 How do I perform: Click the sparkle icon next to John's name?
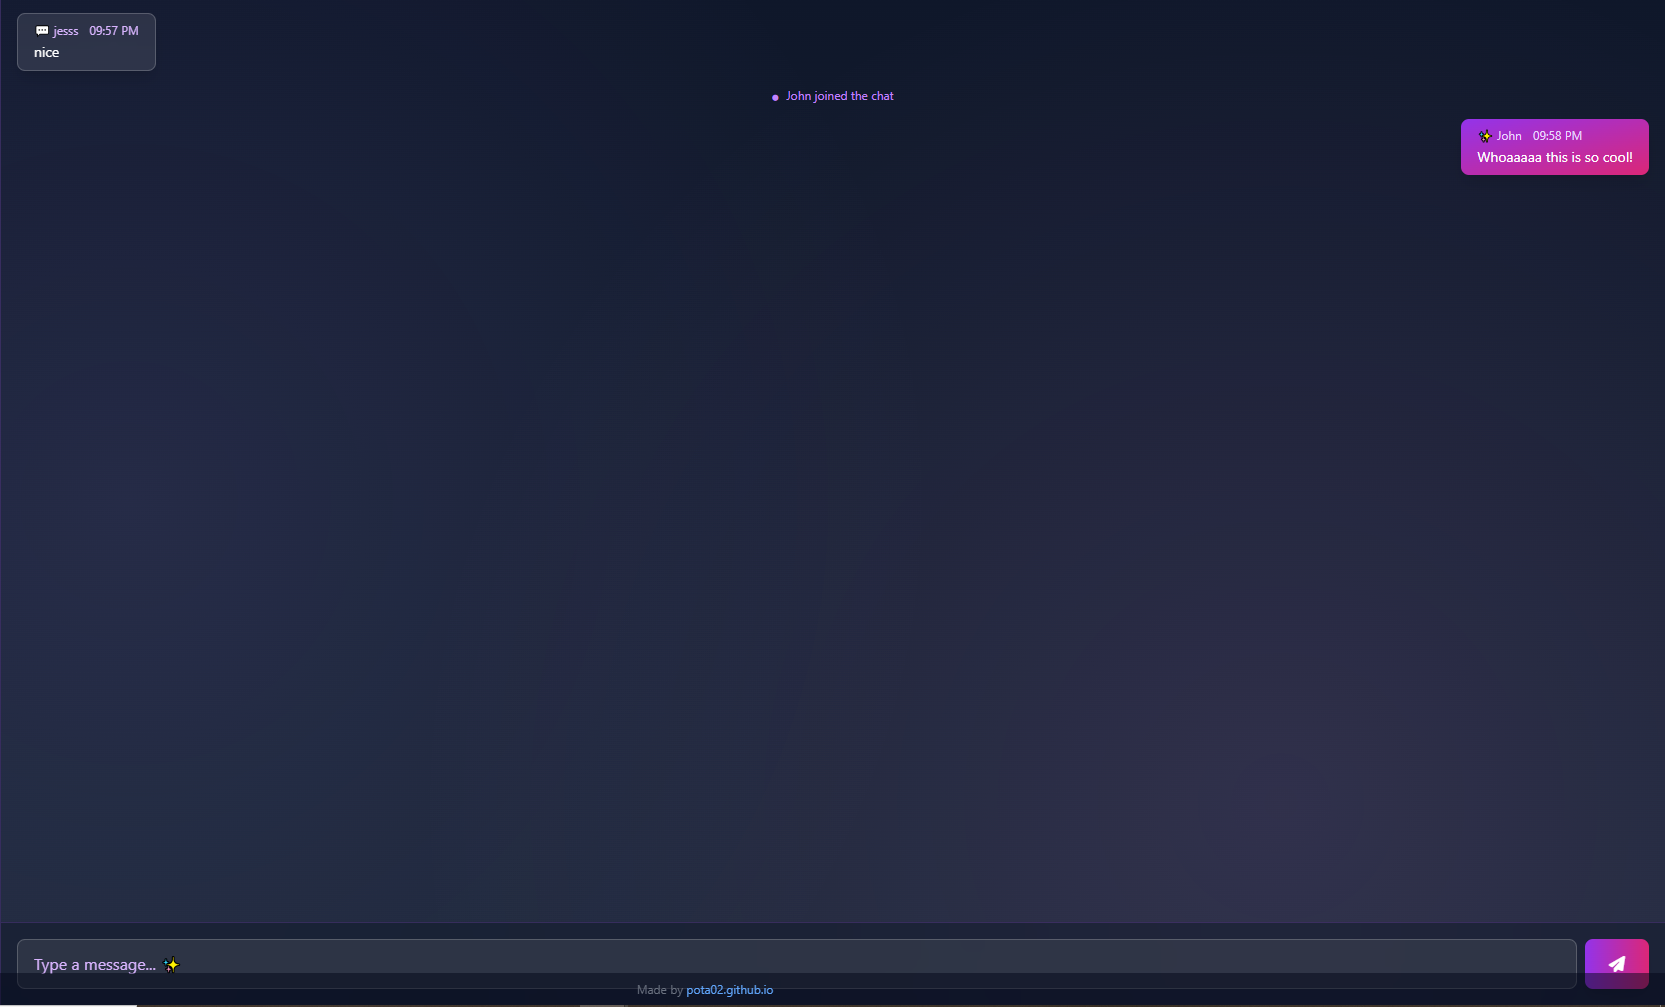coord(1485,136)
